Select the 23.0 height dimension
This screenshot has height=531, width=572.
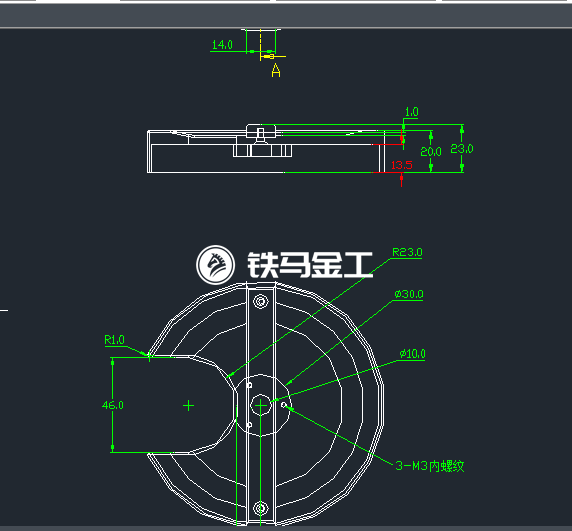(462, 148)
